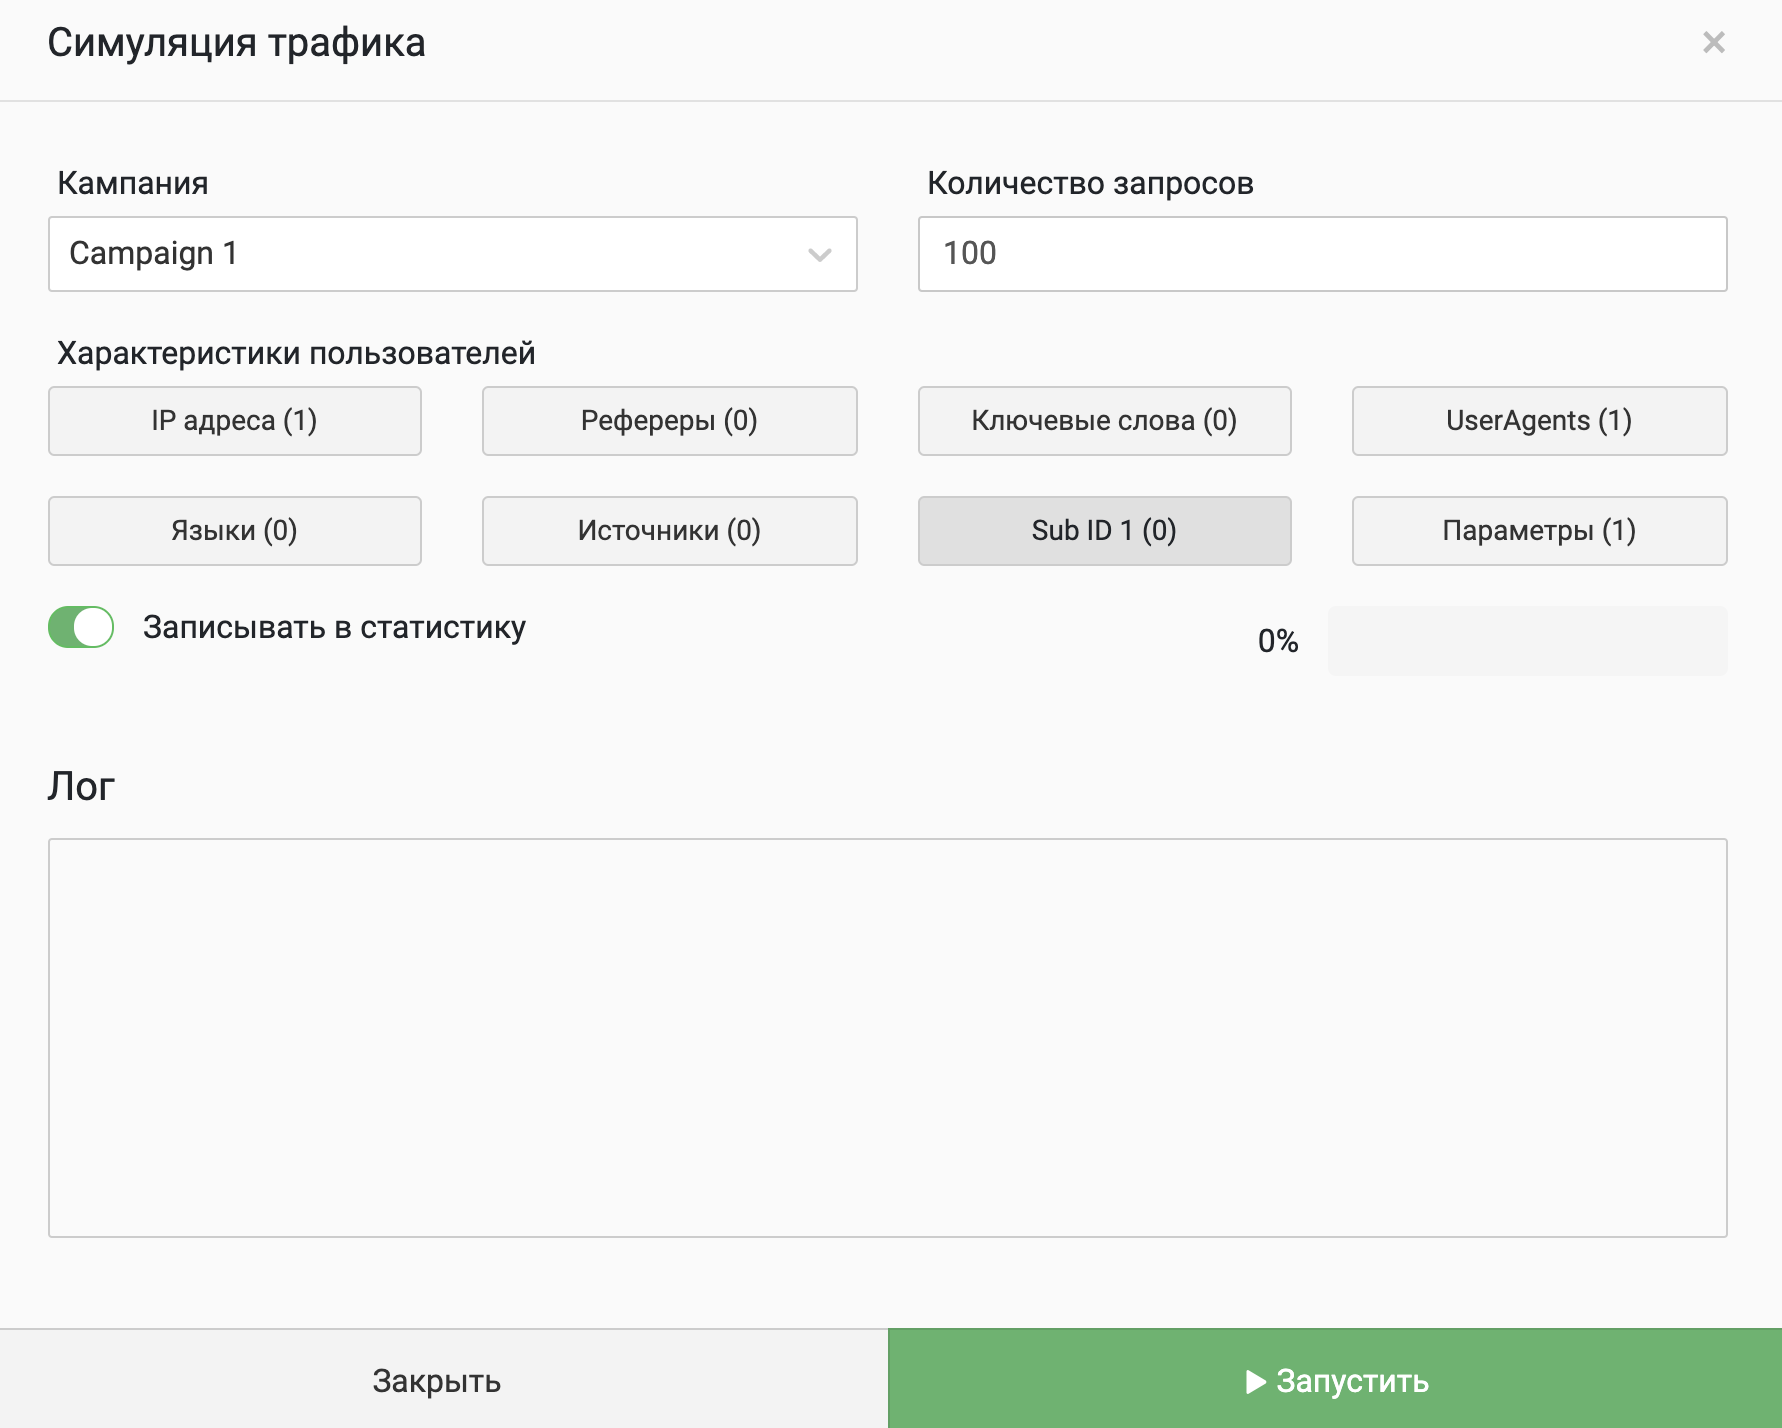Click inside the Лог text area

pyautogui.click(x=888, y=1038)
